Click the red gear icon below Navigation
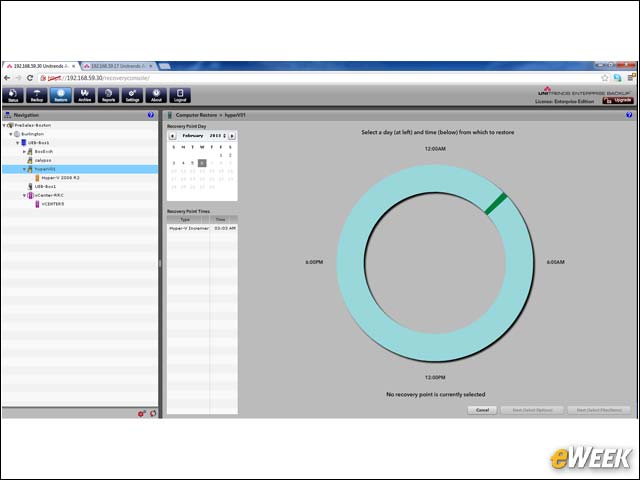 [x=141, y=413]
